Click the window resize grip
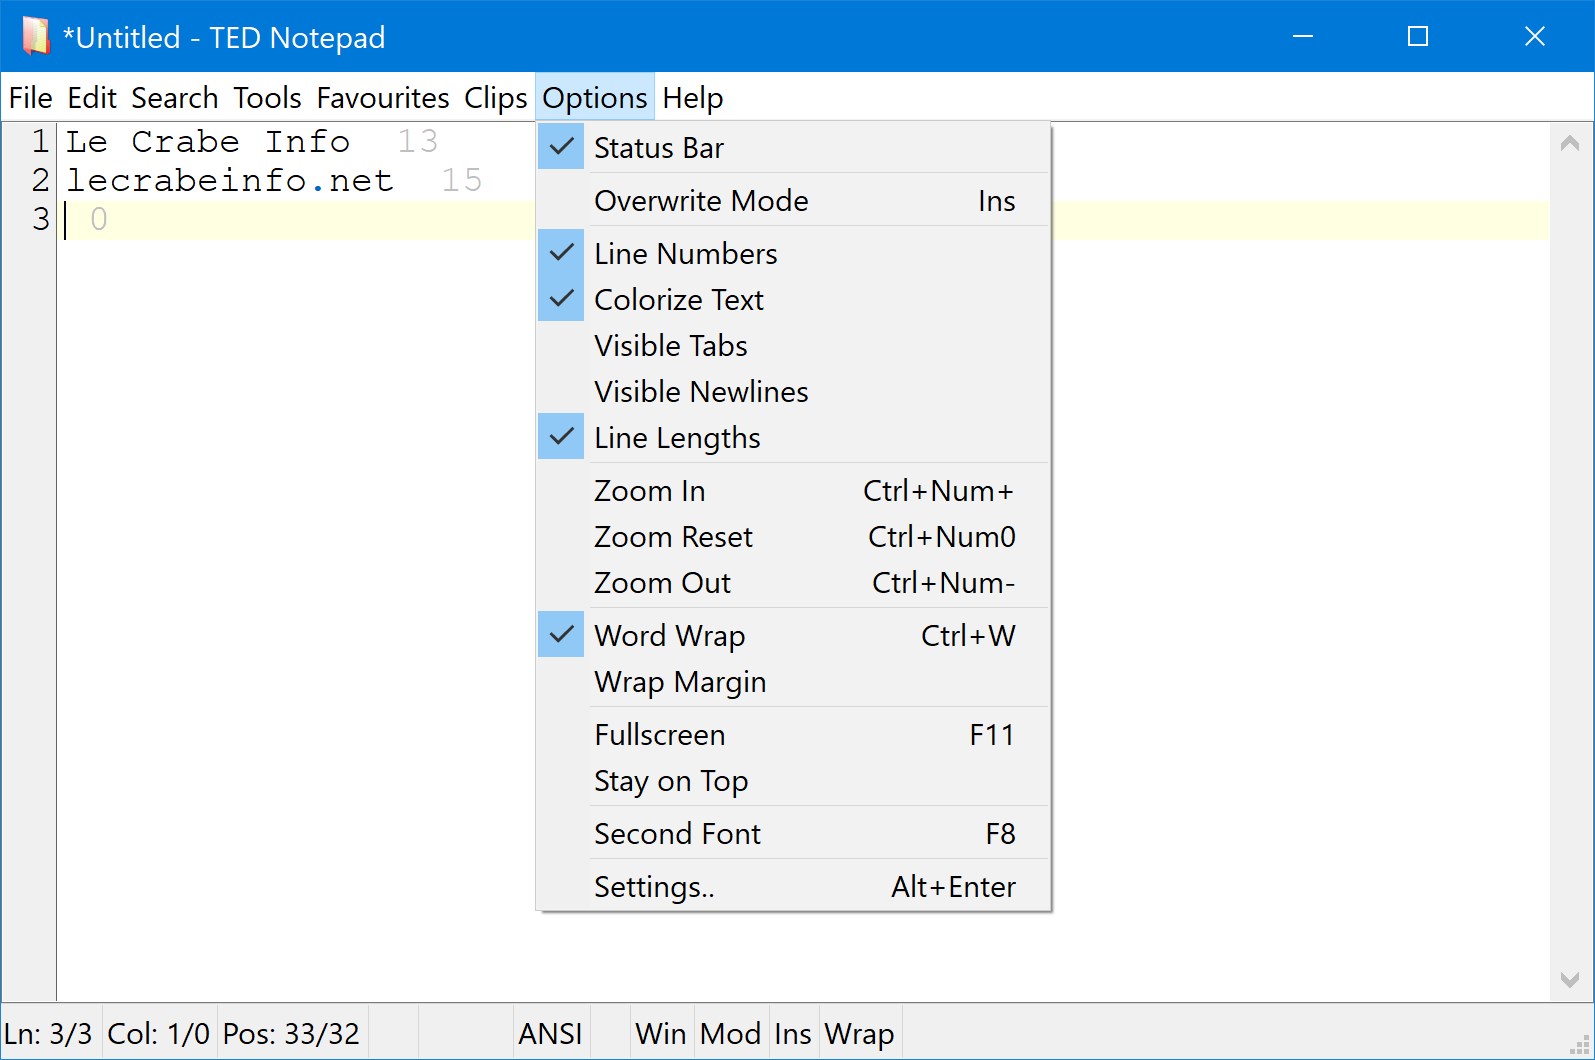Screen dimensions: 1595x1060 click(1580, 1045)
